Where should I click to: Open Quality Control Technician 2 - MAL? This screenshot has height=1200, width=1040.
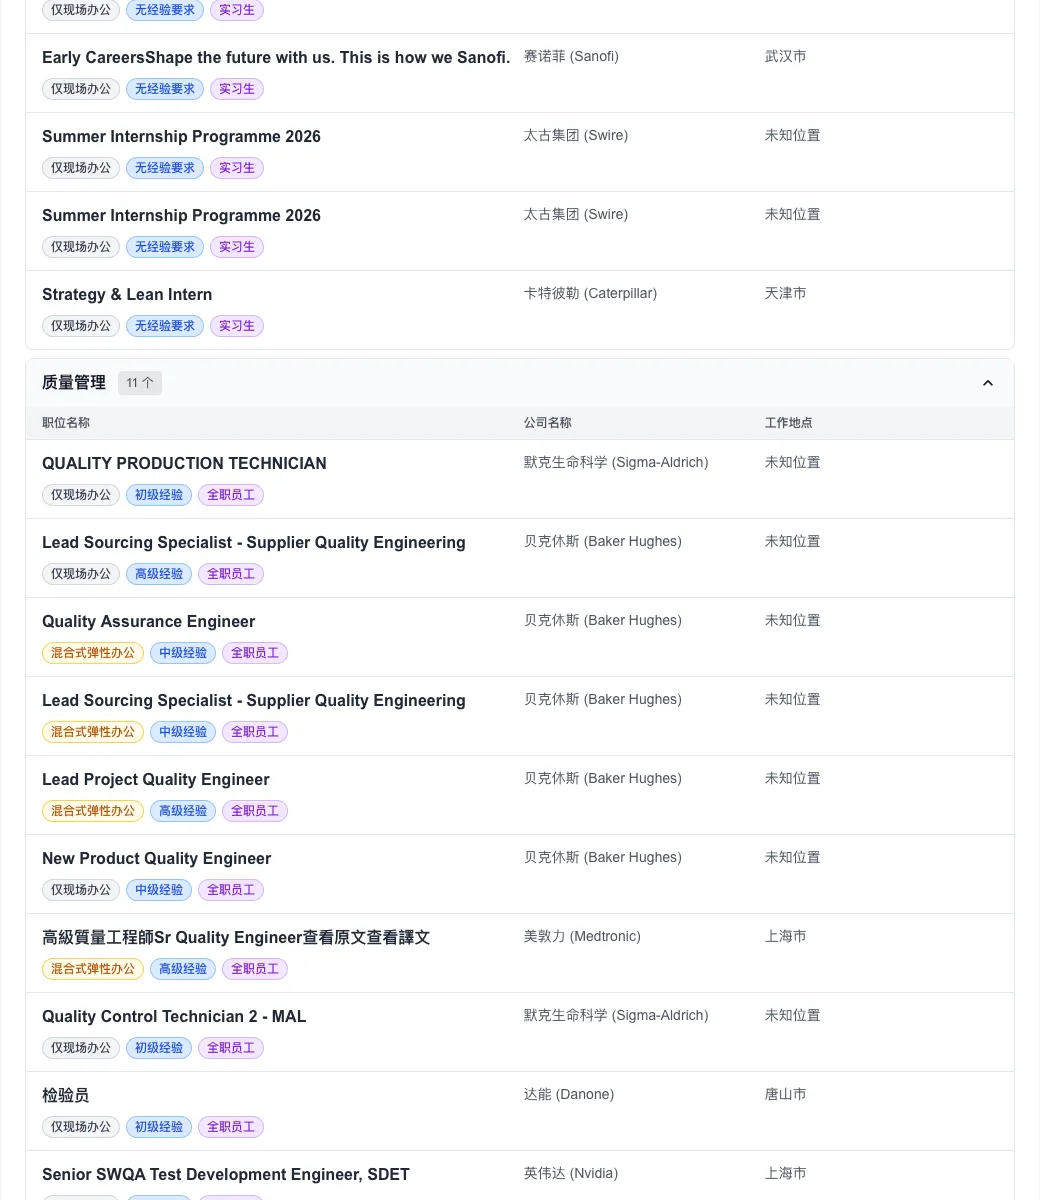[x=174, y=1017]
